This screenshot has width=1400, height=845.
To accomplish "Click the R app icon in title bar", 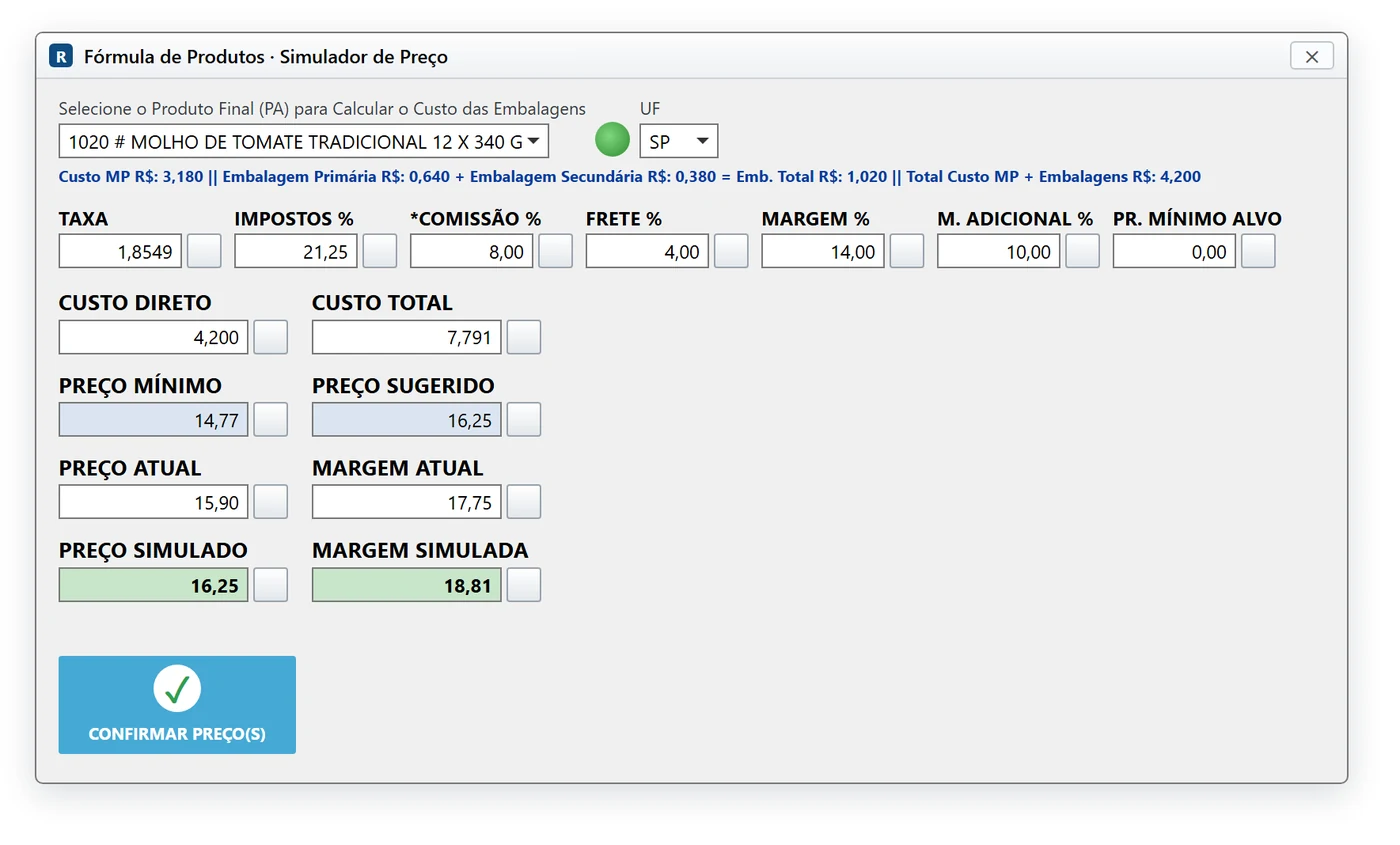I will [x=61, y=56].
